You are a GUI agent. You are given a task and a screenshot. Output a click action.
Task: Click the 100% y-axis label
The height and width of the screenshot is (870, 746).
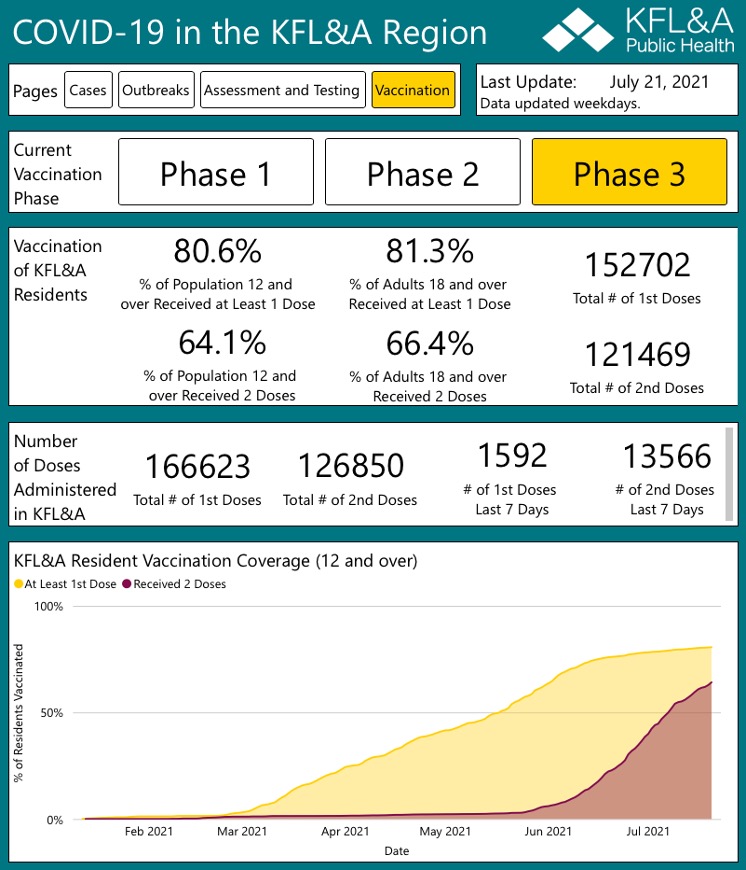tap(48, 606)
